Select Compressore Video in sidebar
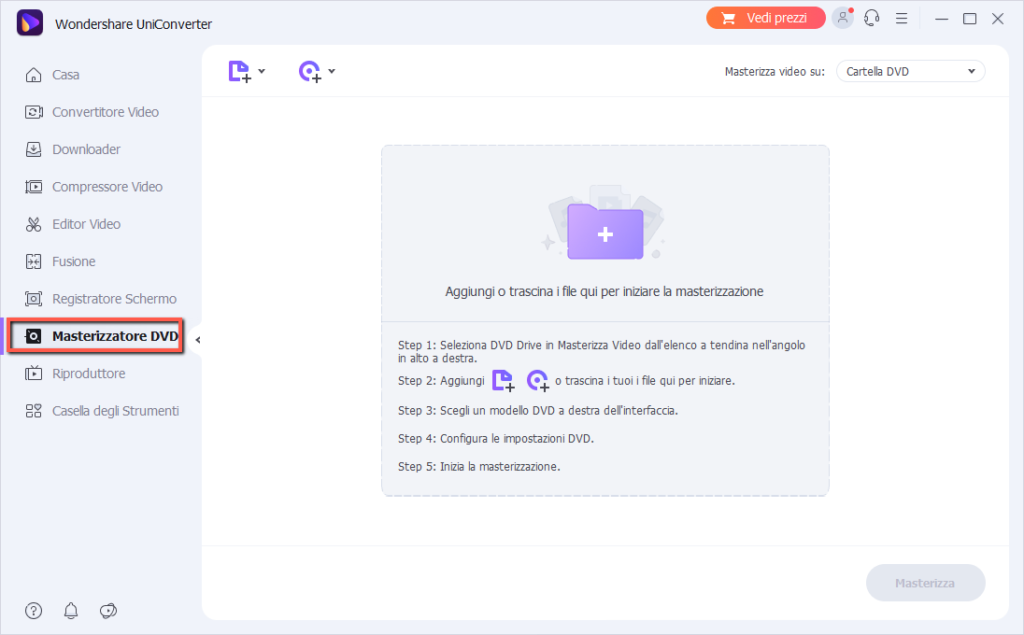This screenshot has height=635, width=1024. click(107, 187)
